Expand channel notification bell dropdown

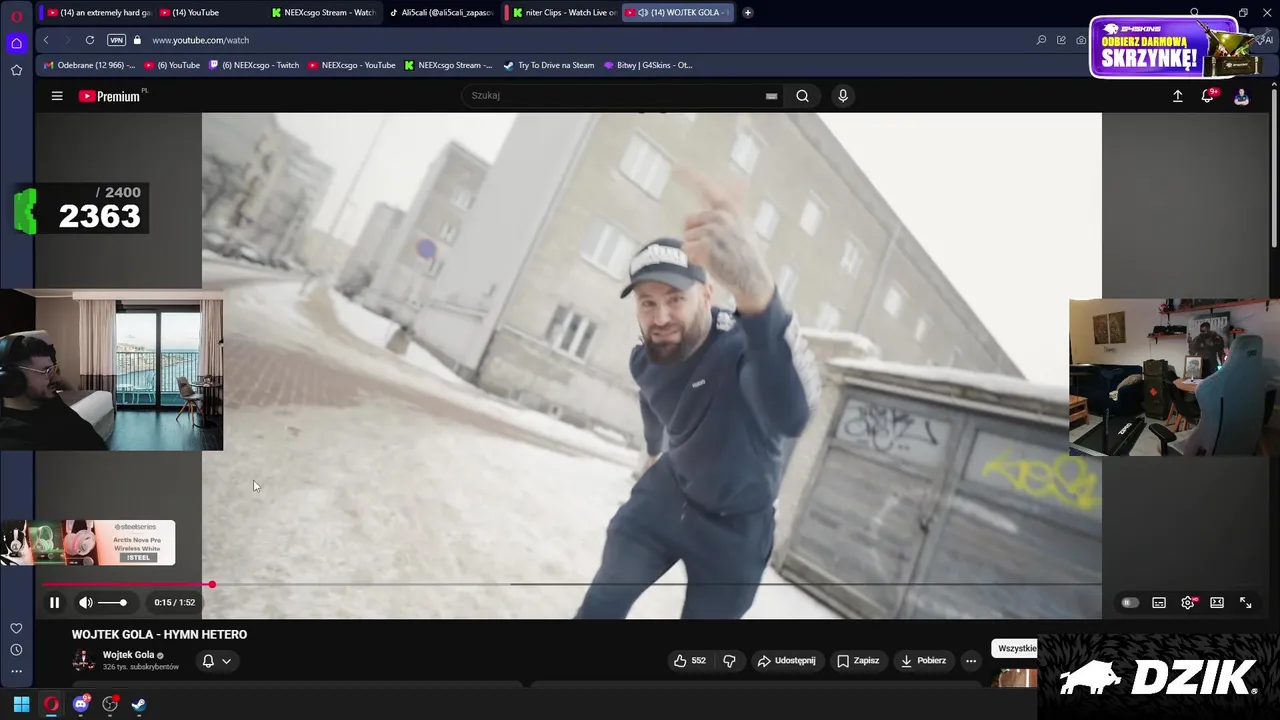coord(217,661)
